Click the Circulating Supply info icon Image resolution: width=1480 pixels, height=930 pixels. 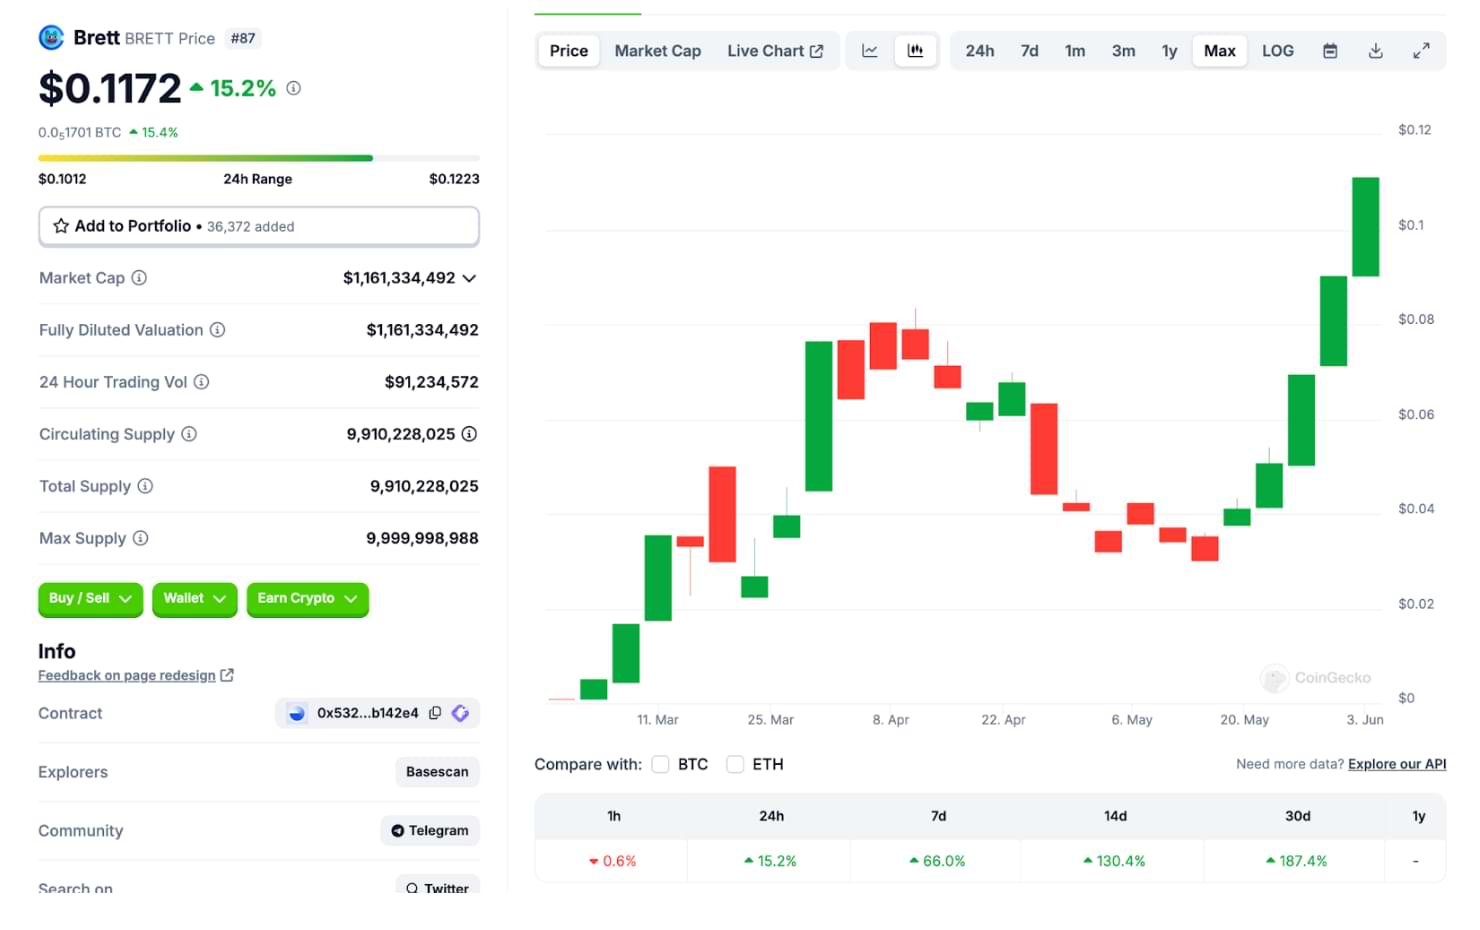[x=189, y=434]
